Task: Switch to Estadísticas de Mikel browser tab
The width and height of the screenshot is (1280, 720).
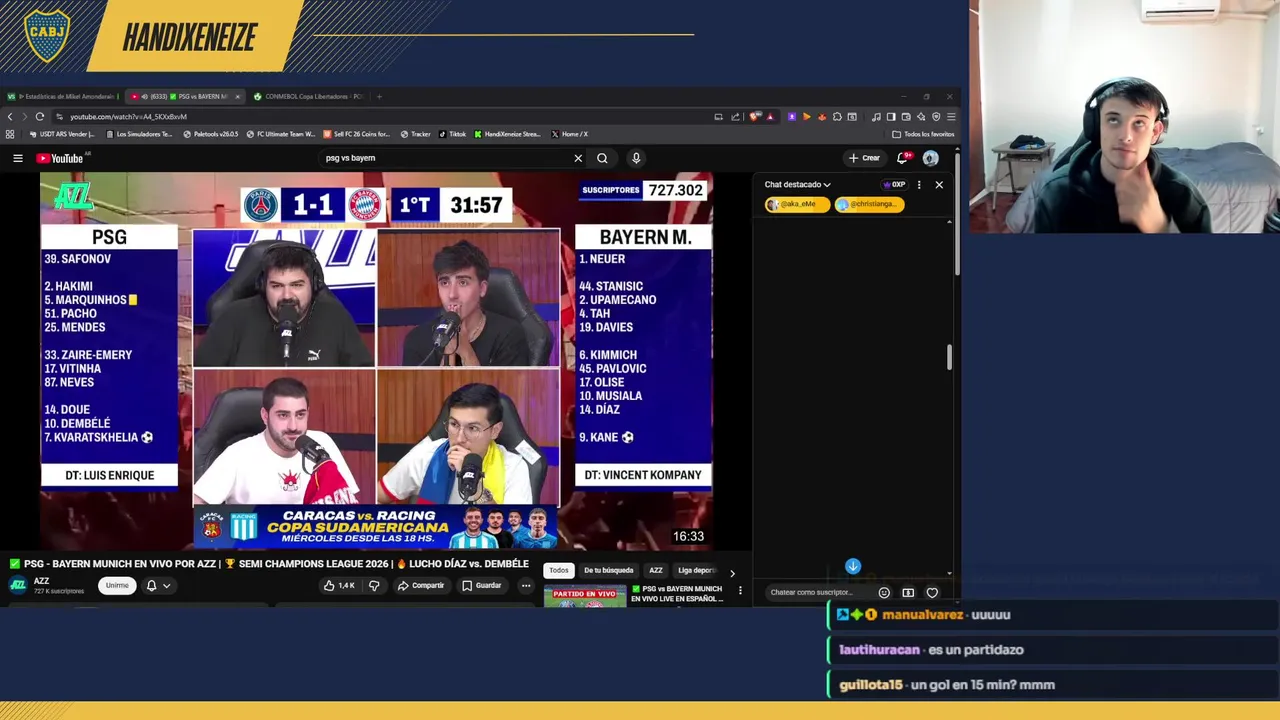Action: coord(62,97)
